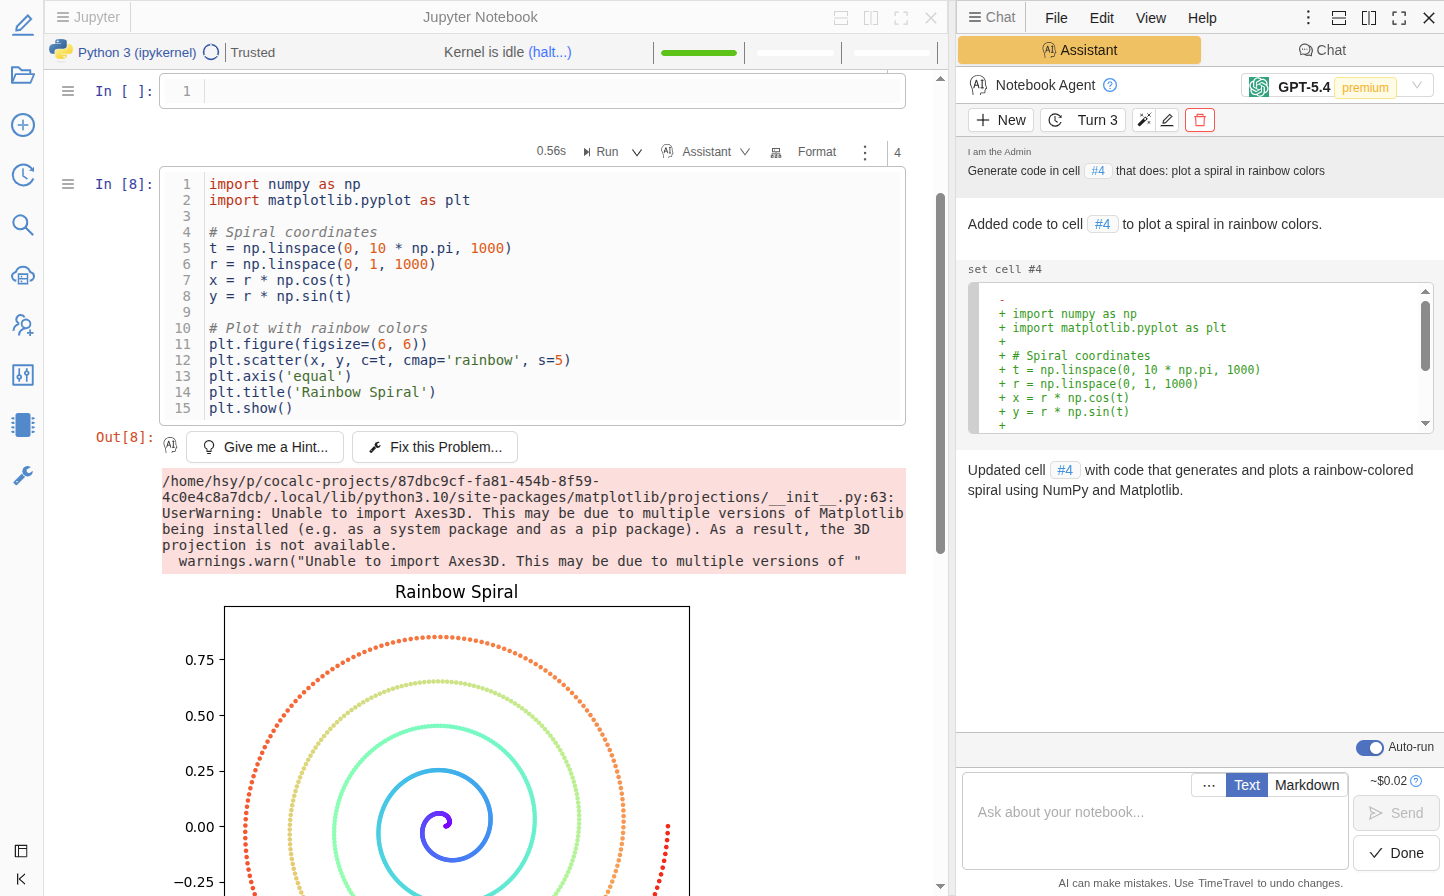Click the green resource usage bar
Screen dimensions: 1444x896
(698, 53)
